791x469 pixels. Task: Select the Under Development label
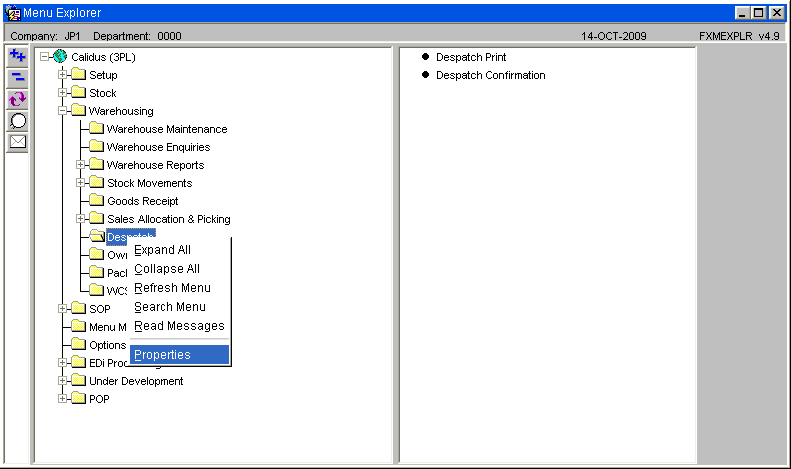[136, 381]
